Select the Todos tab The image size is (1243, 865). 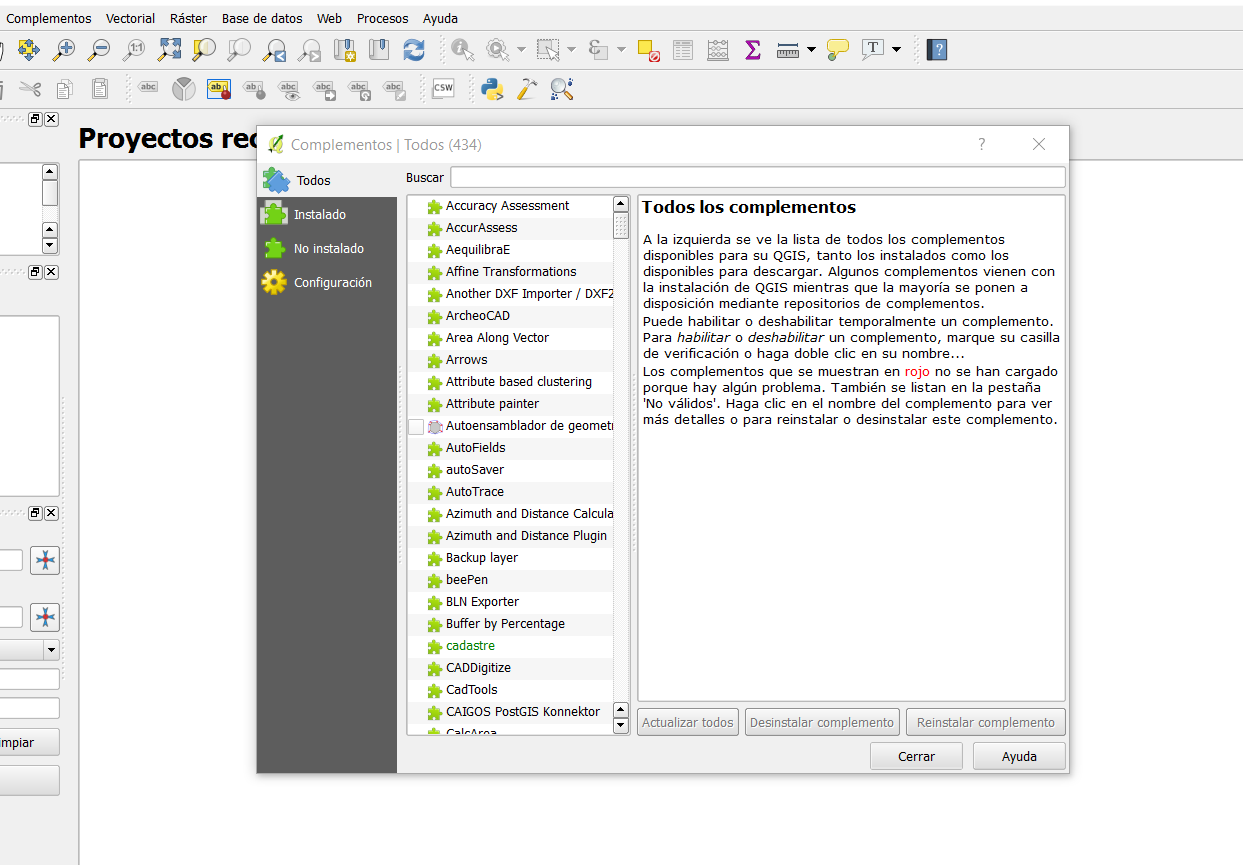click(327, 180)
